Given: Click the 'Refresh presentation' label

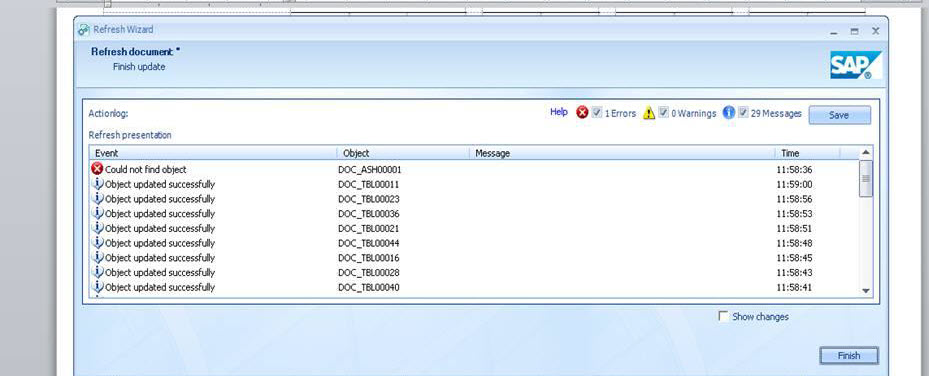Looking at the screenshot, I should [130, 135].
